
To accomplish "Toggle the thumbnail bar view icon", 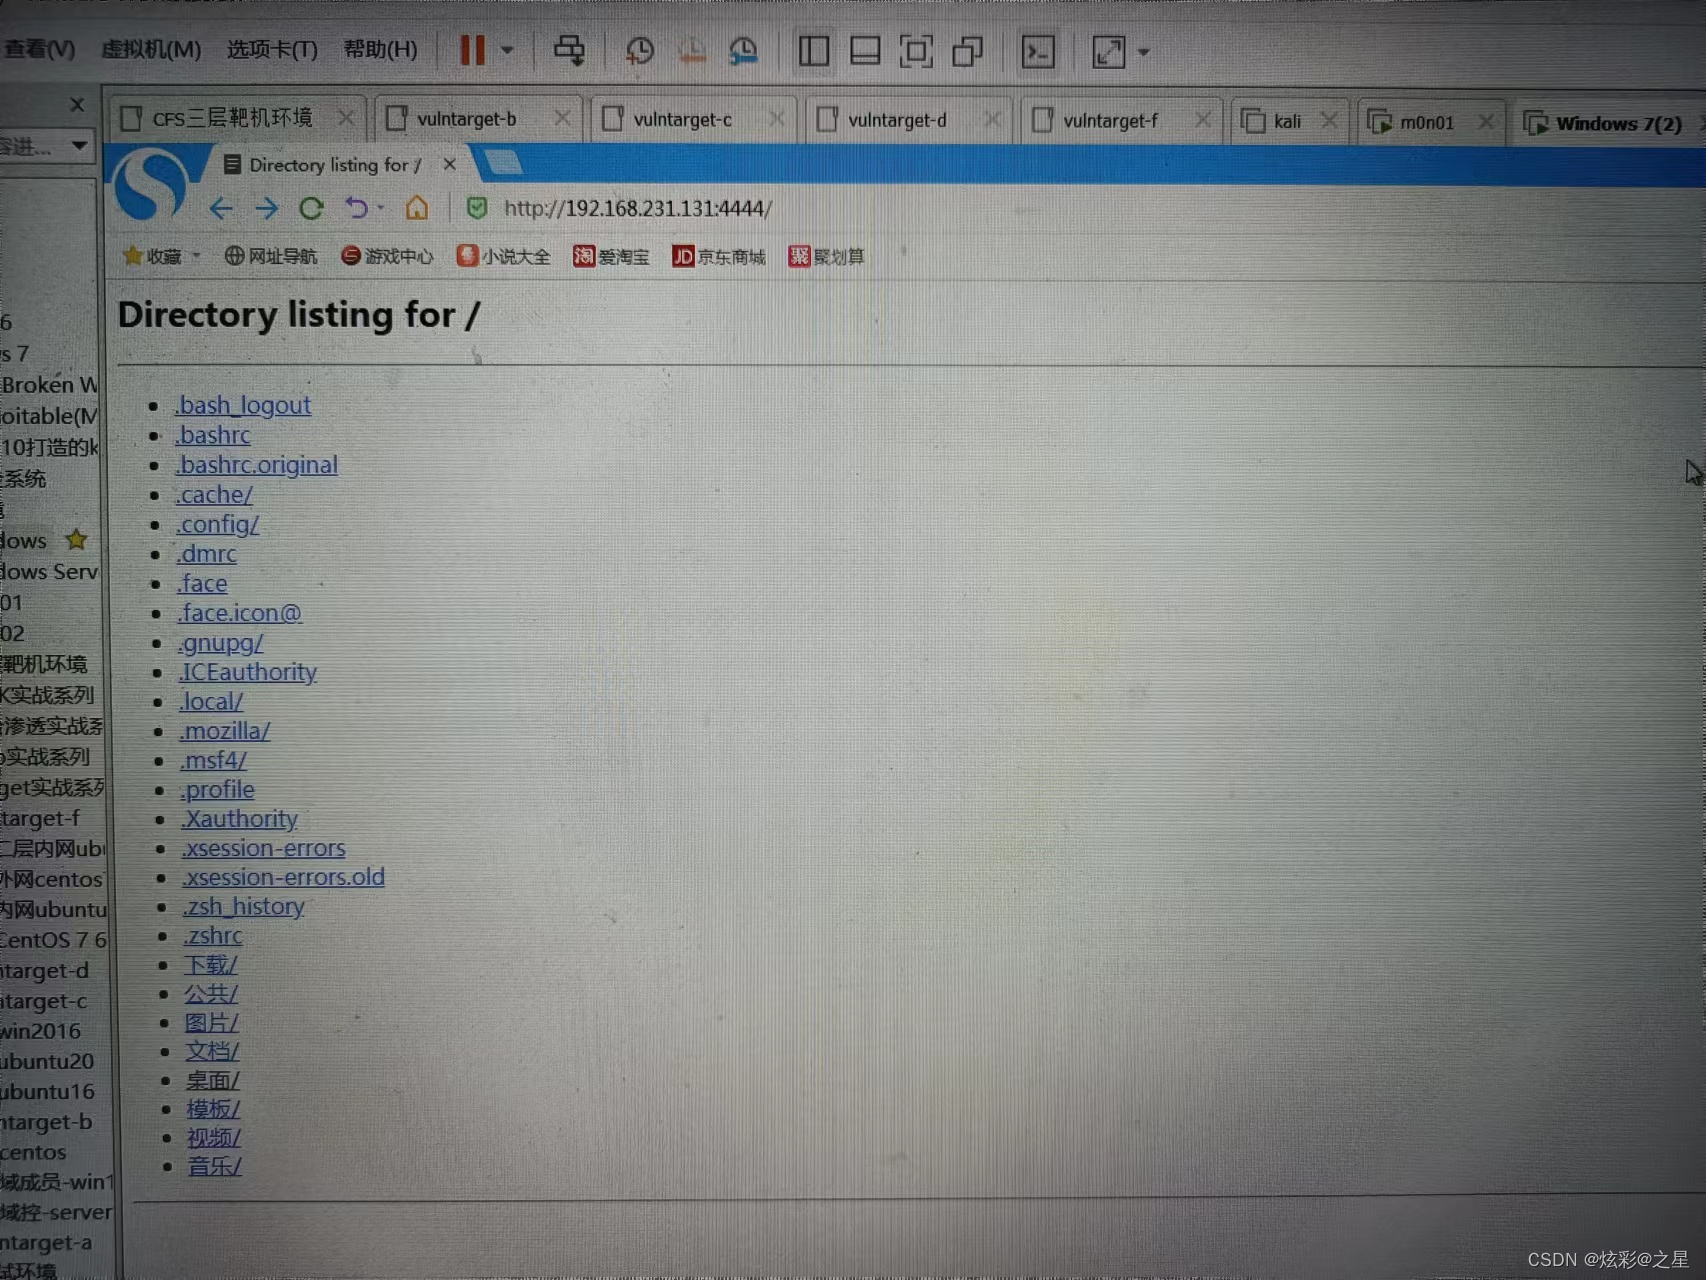I will tap(864, 51).
